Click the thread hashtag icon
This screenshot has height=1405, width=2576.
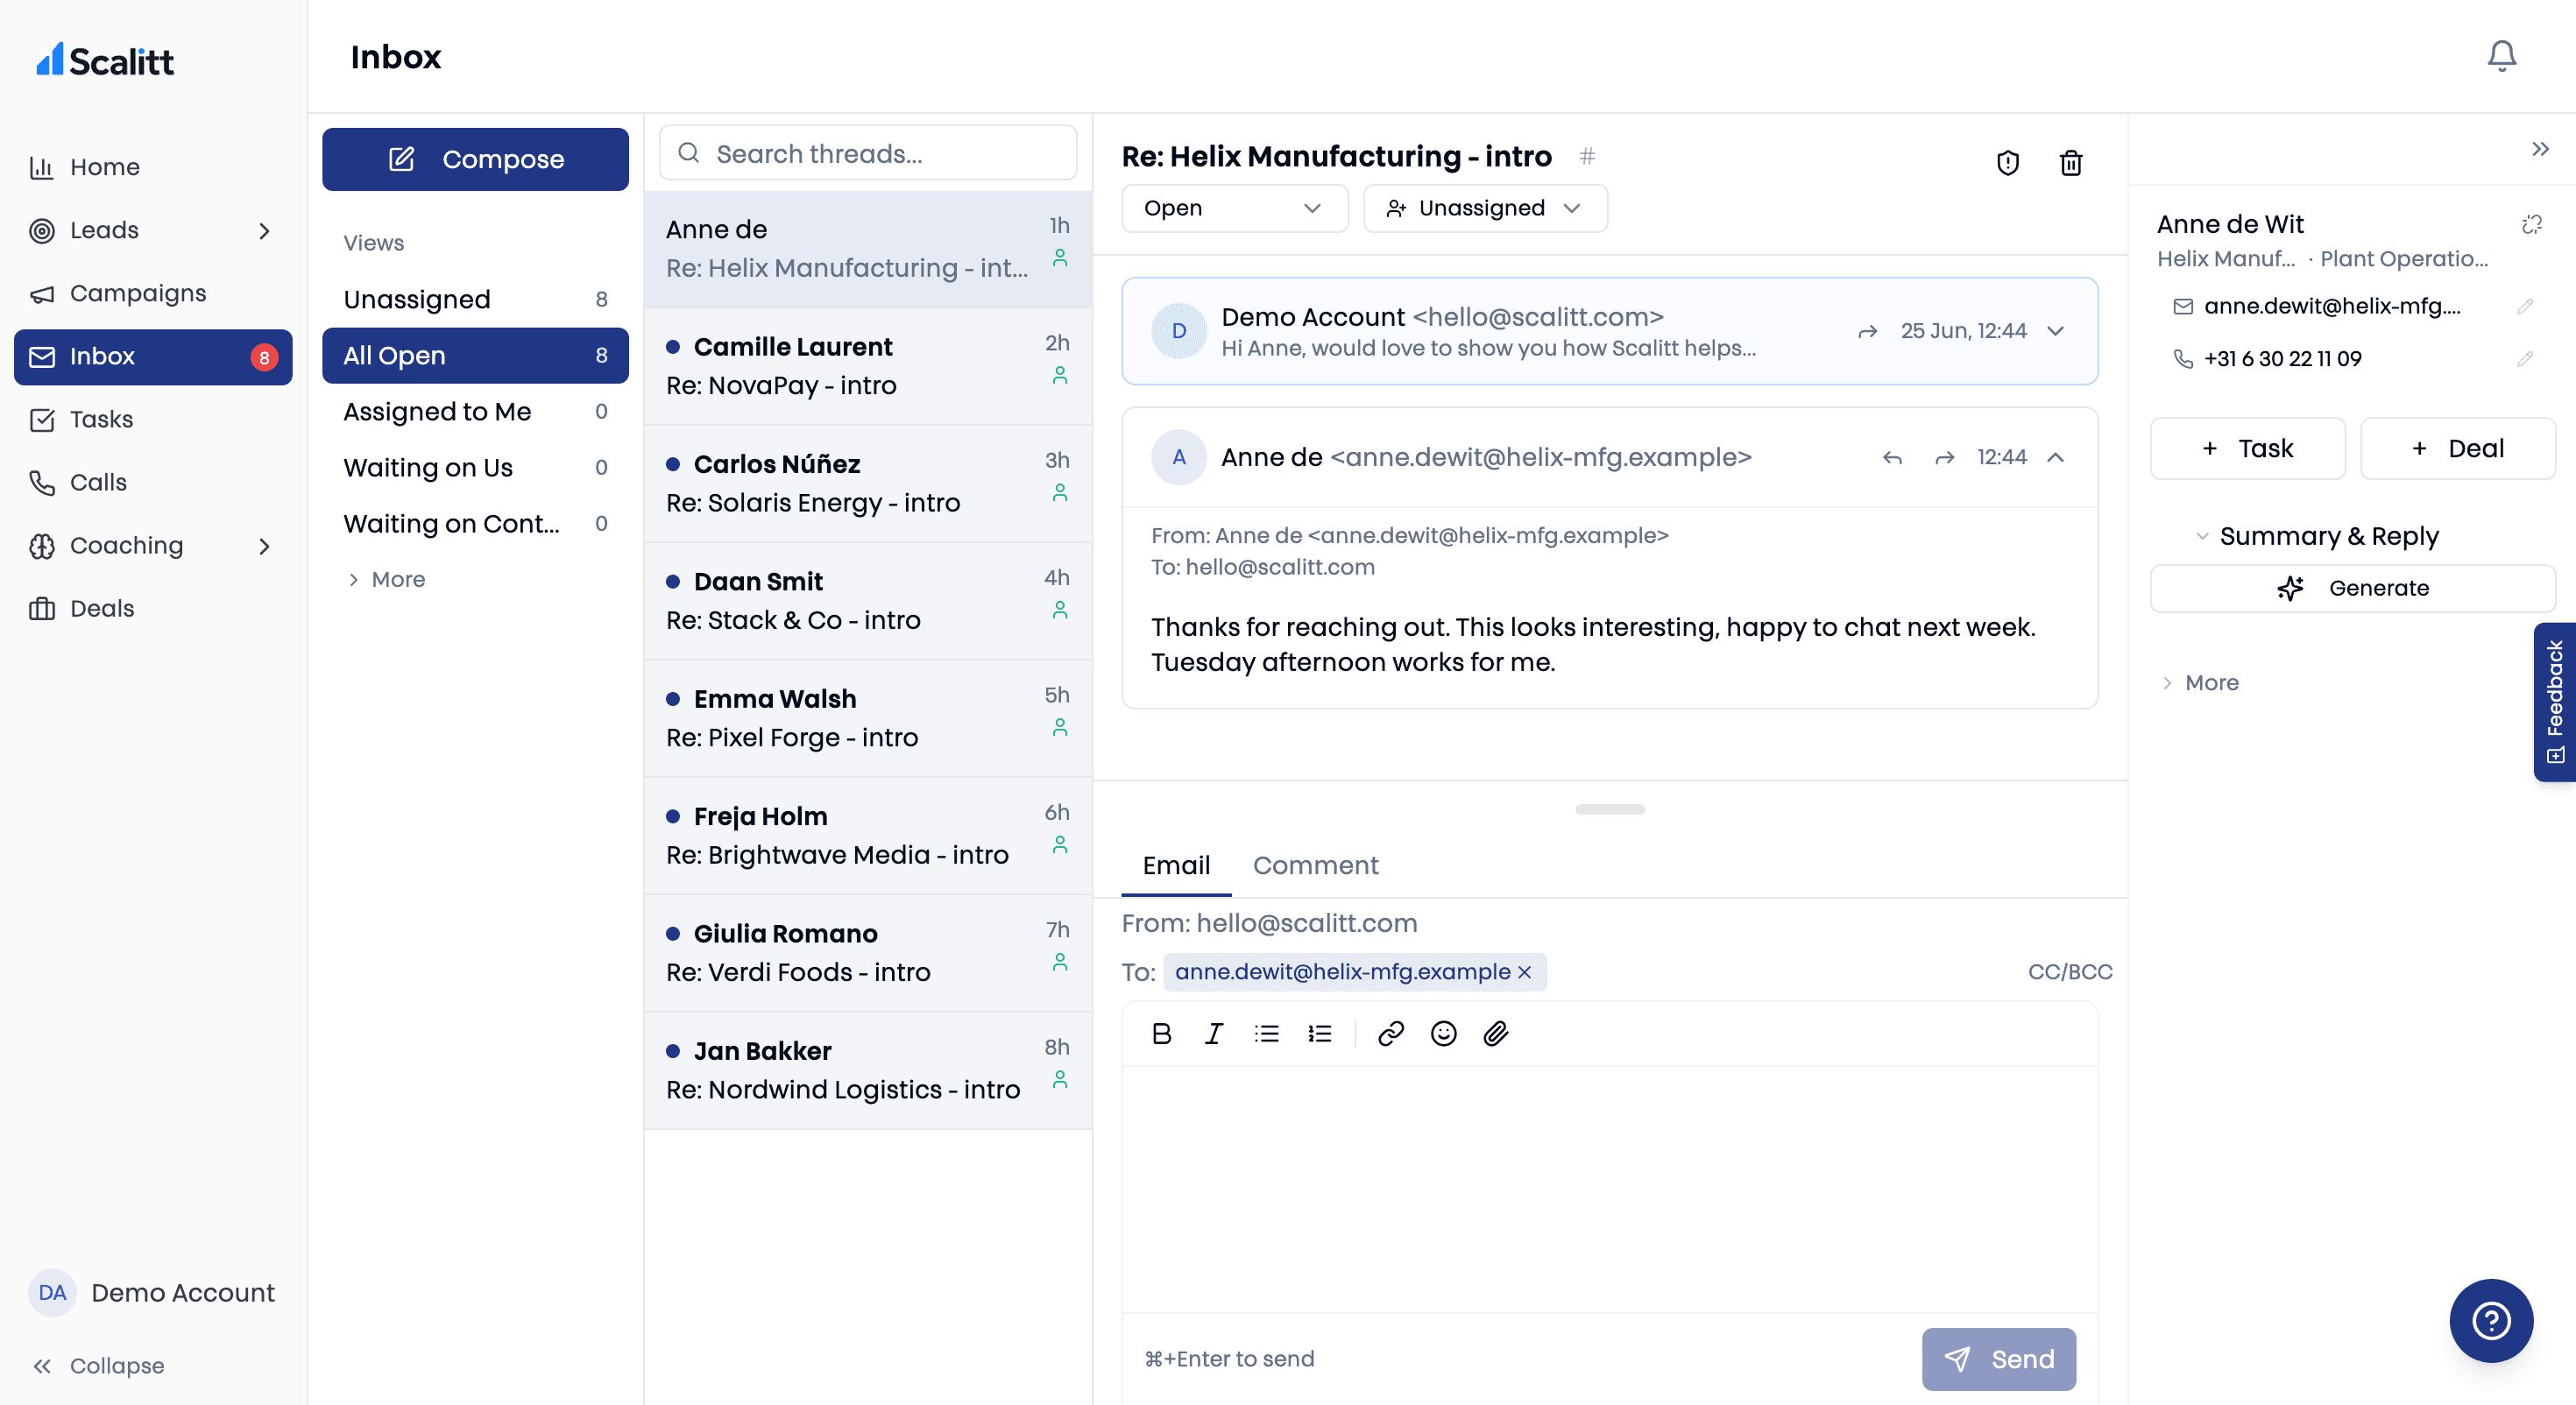[x=1587, y=156]
